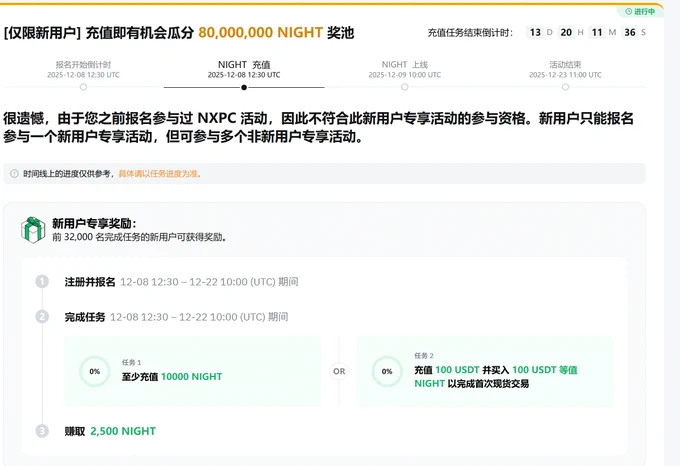The image size is (680, 466).
Task: Click the 任务 1 progress circle 0%
Action: (95, 371)
